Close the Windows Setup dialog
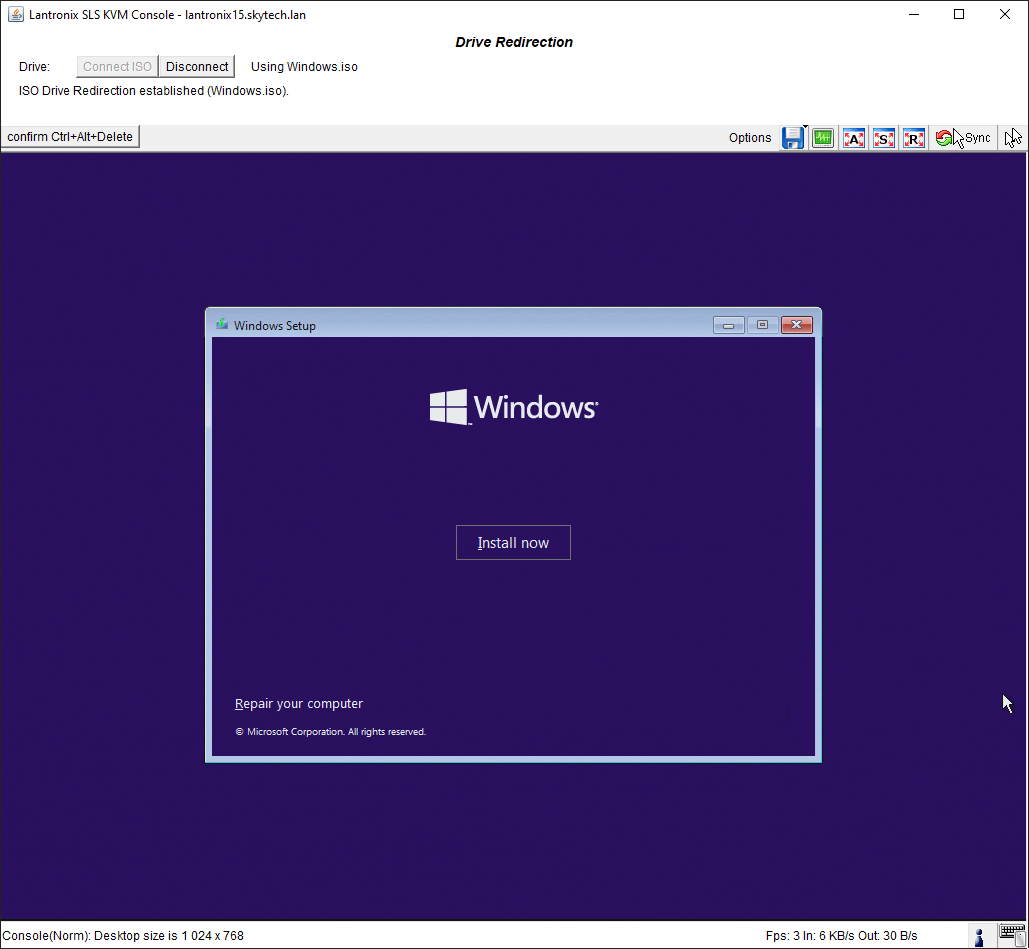The width and height of the screenshot is (1029, 949). point(796,325)
